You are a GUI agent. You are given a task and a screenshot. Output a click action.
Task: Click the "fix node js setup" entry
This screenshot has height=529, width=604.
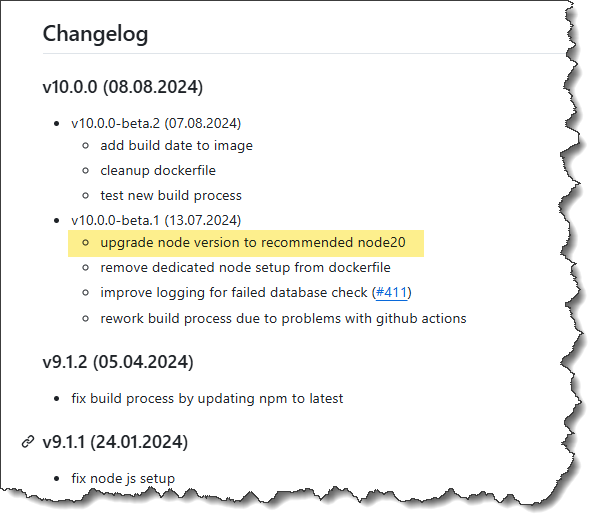pyautogui.click(x=123, y=478)
